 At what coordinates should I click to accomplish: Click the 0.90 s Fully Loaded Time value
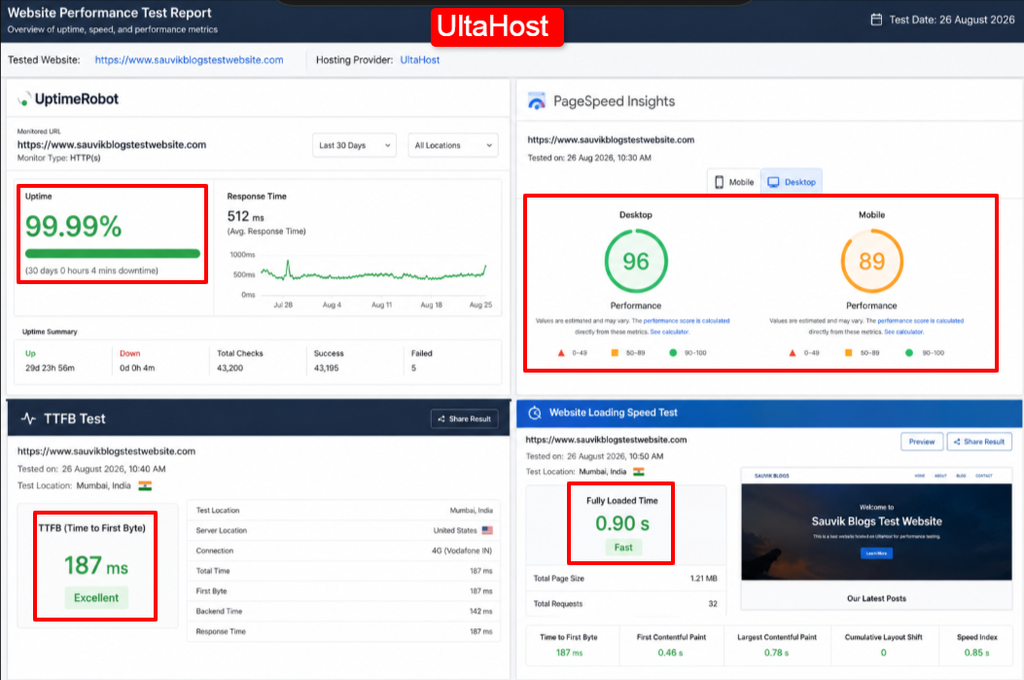622,523
